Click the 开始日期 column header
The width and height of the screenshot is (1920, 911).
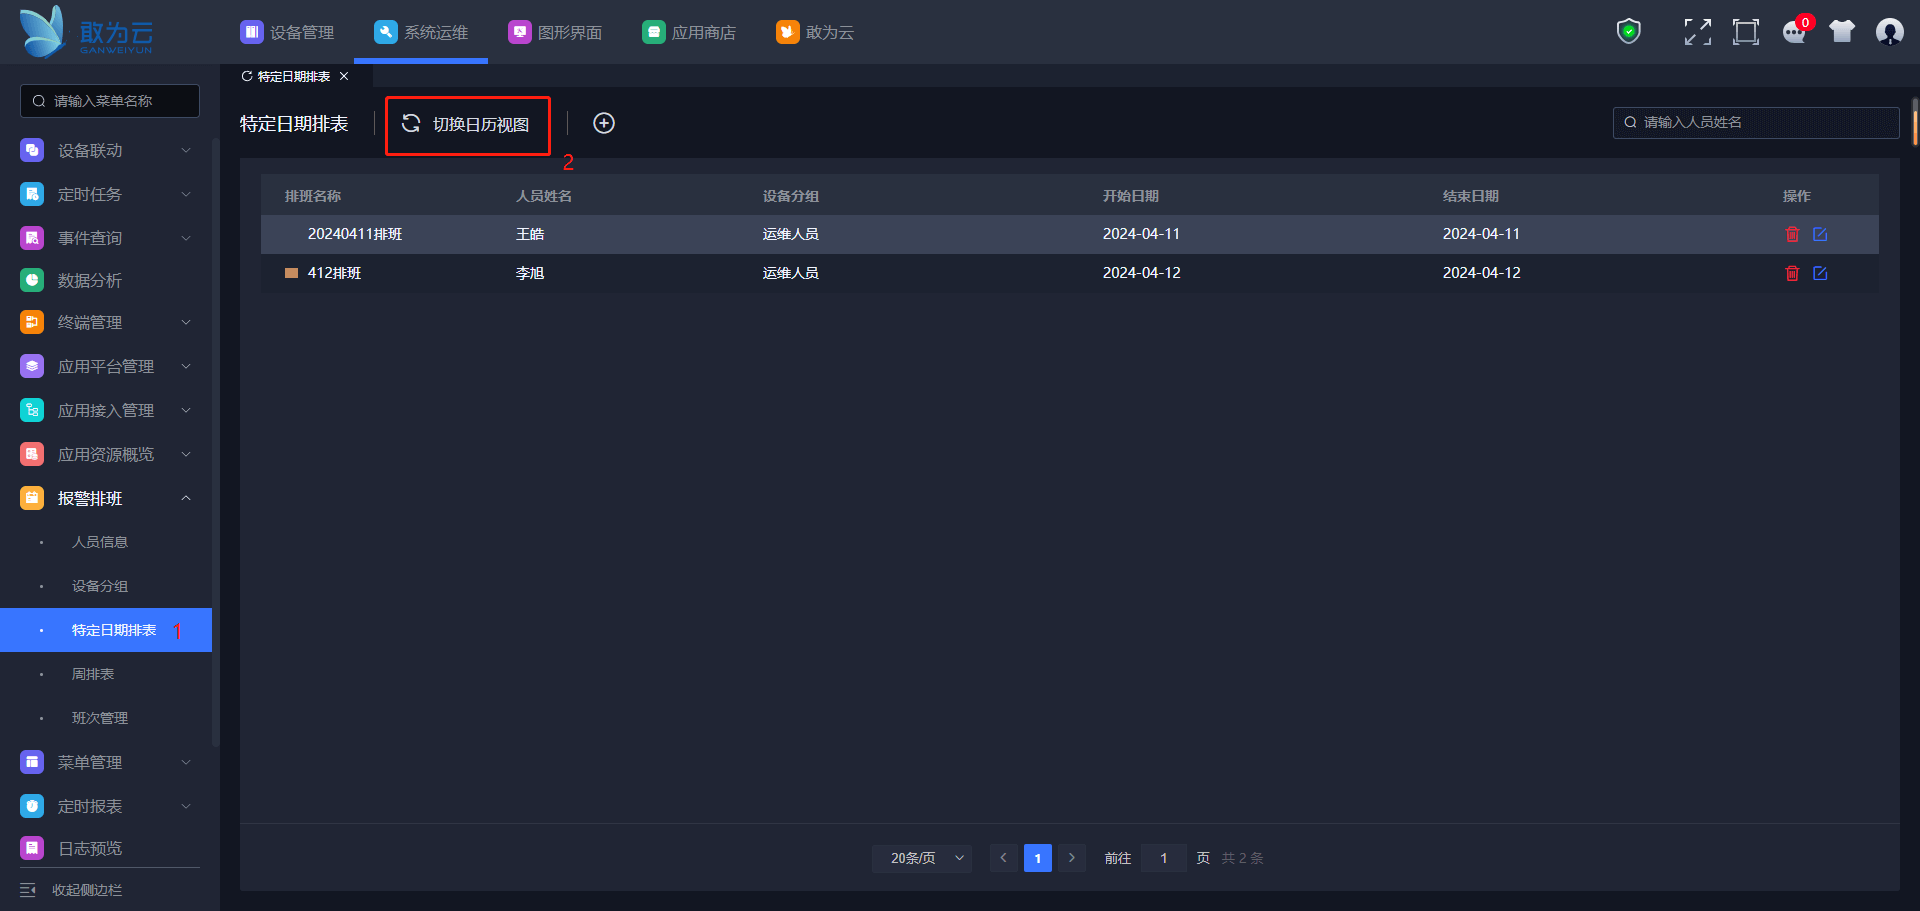1131,196
